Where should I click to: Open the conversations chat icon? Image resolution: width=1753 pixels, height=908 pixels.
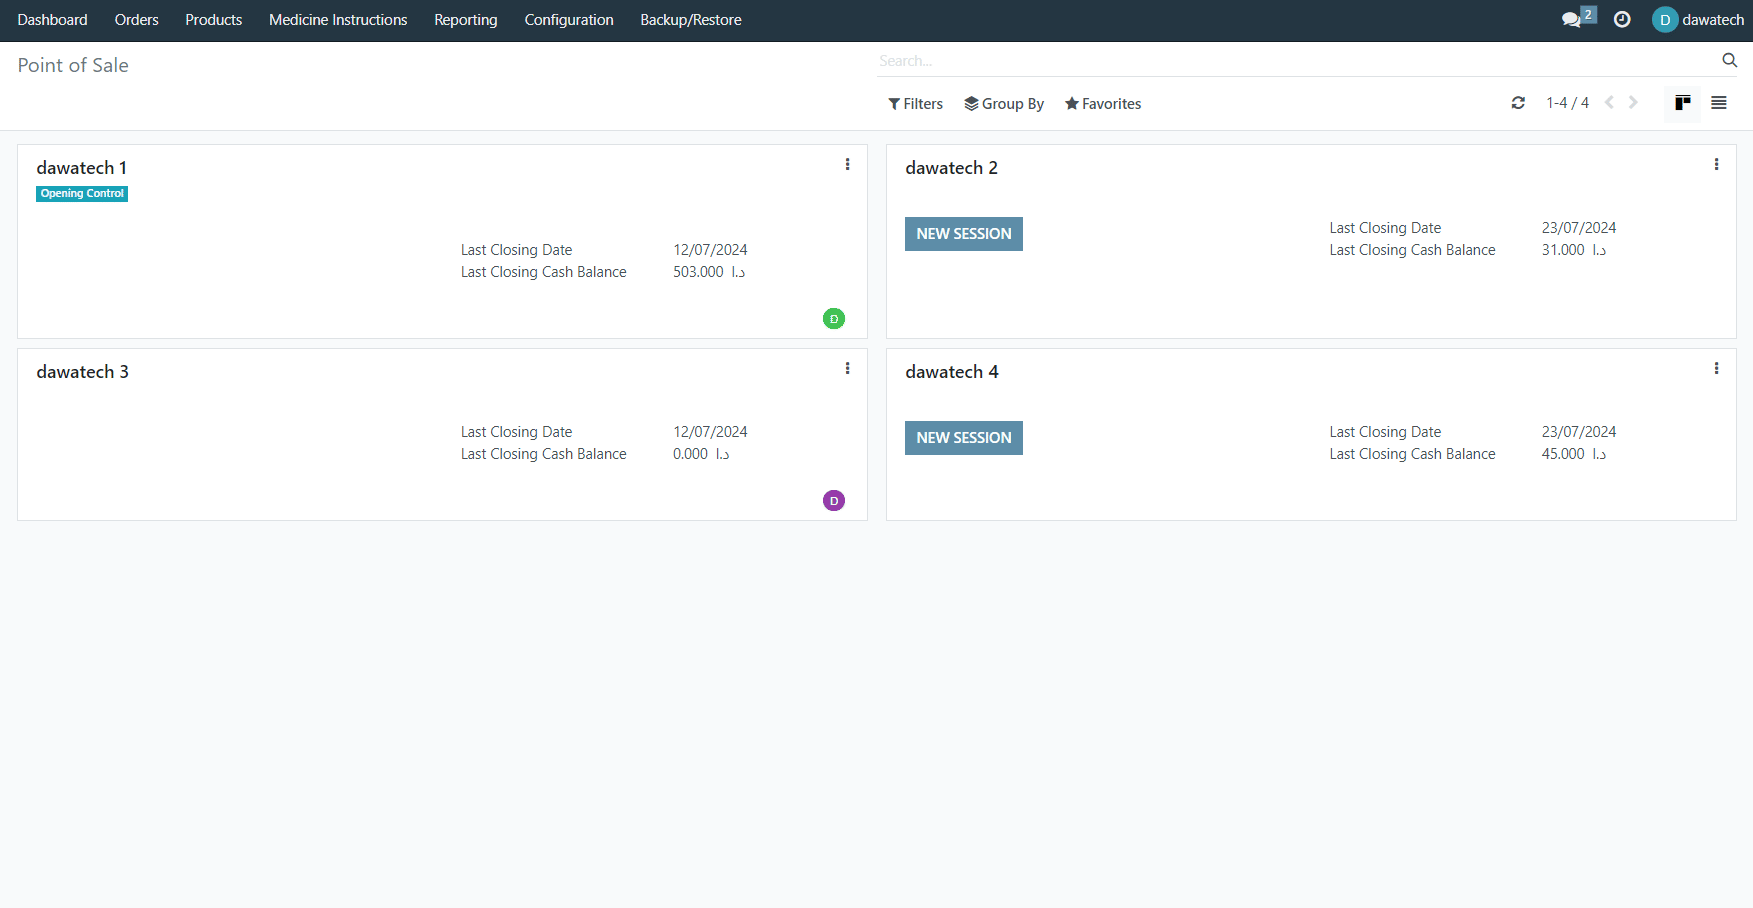click(1572, 20)
